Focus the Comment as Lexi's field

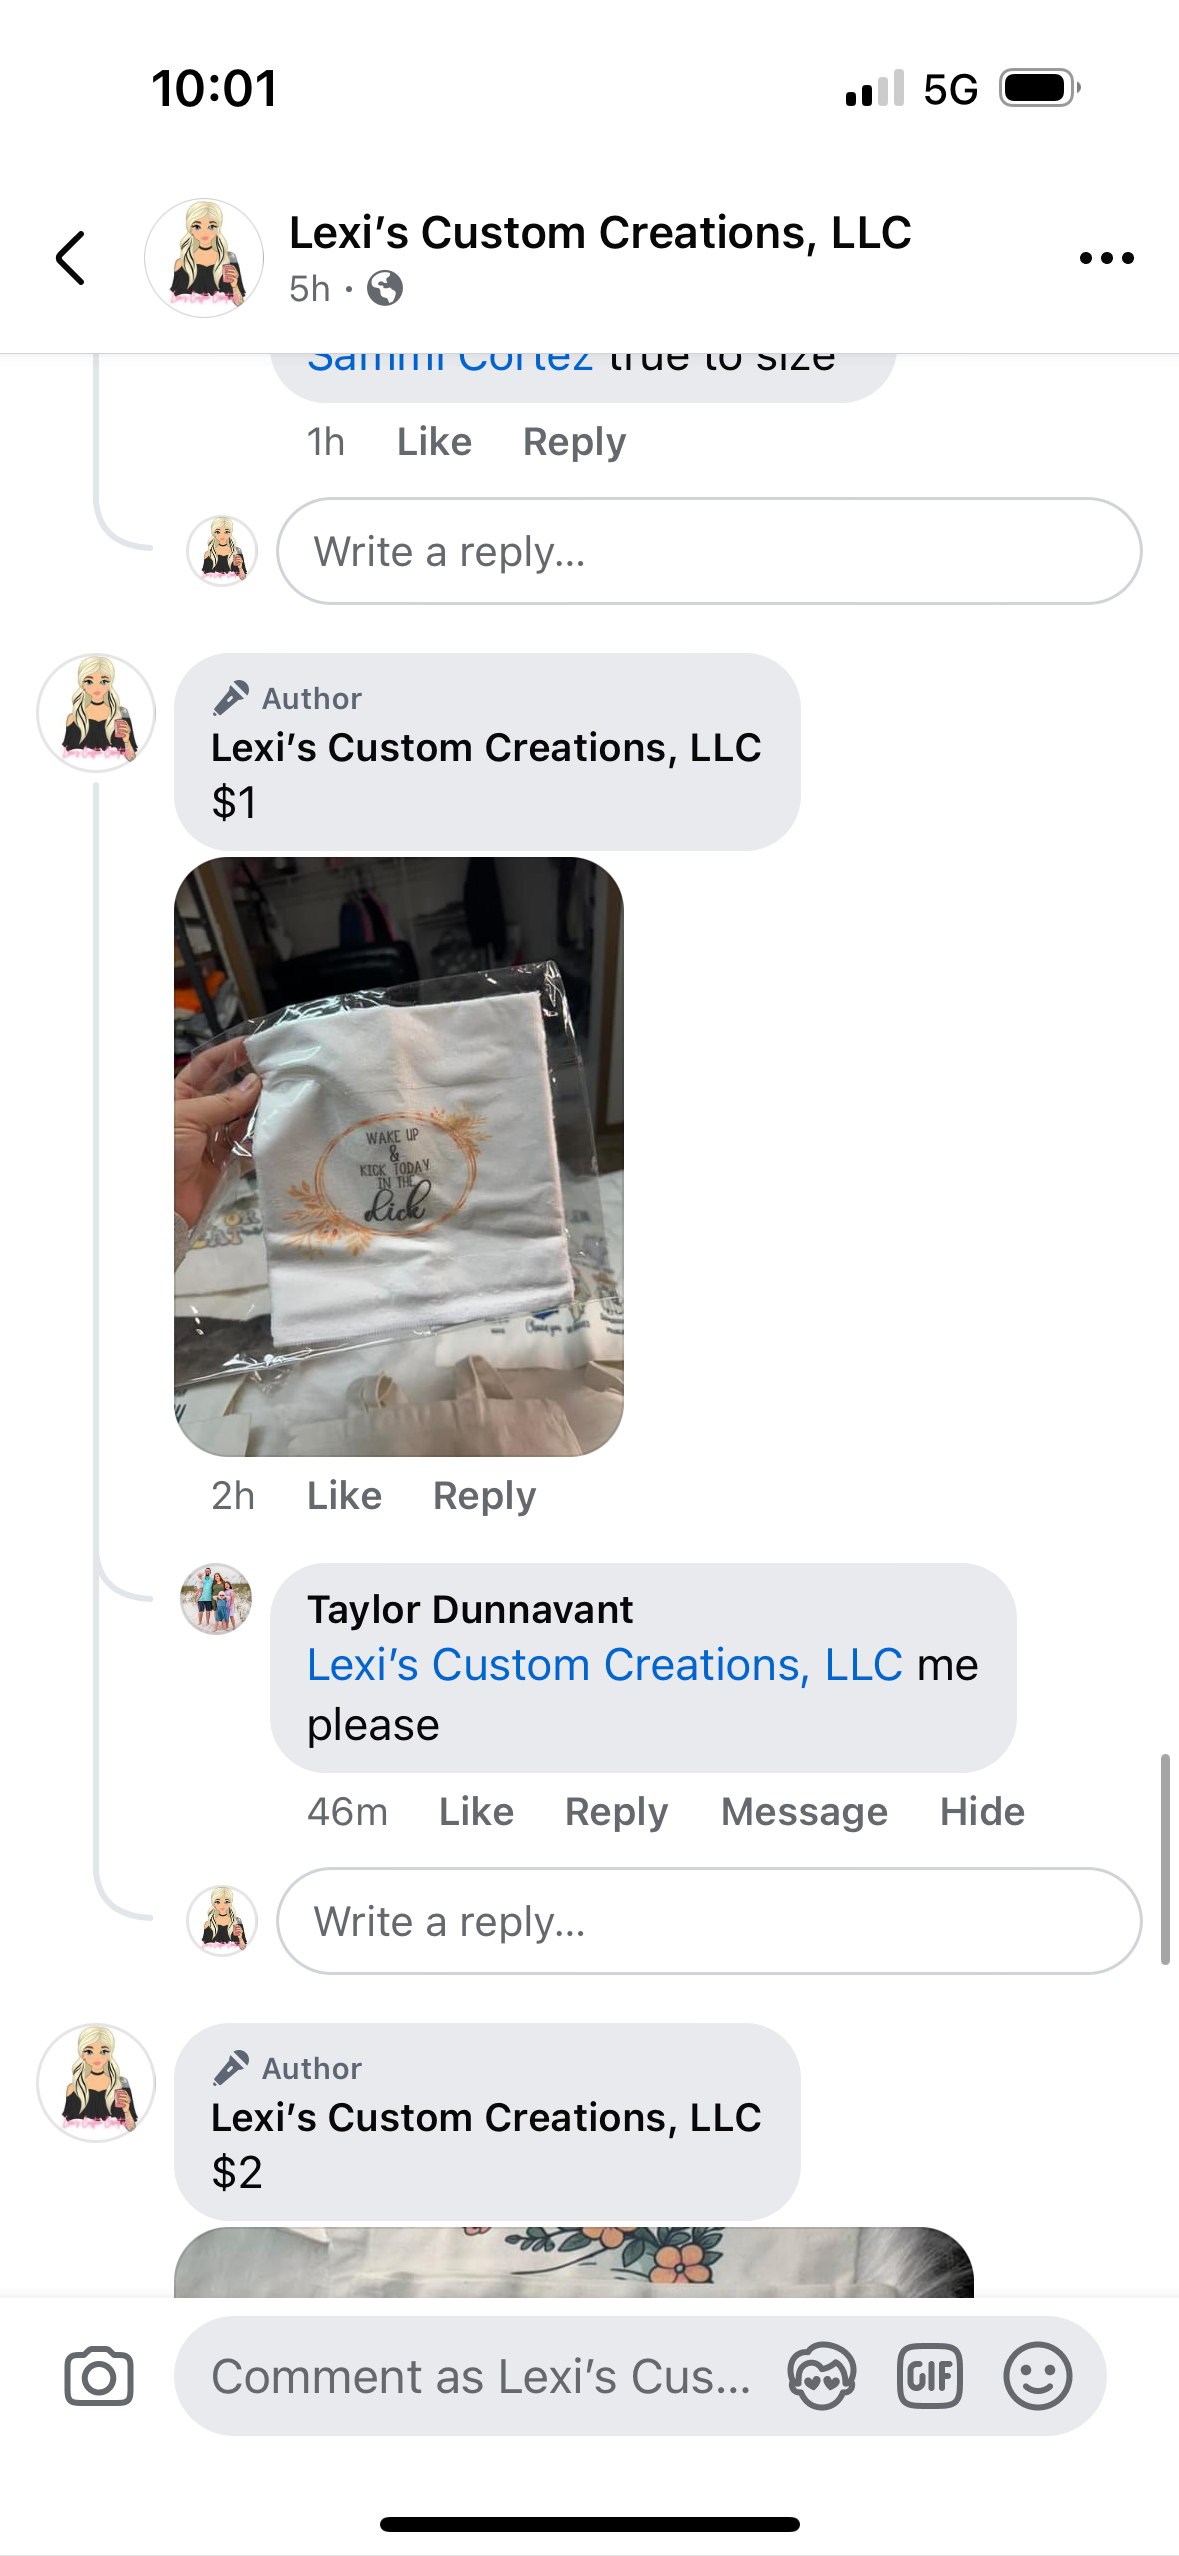(x=480, y=2376)
